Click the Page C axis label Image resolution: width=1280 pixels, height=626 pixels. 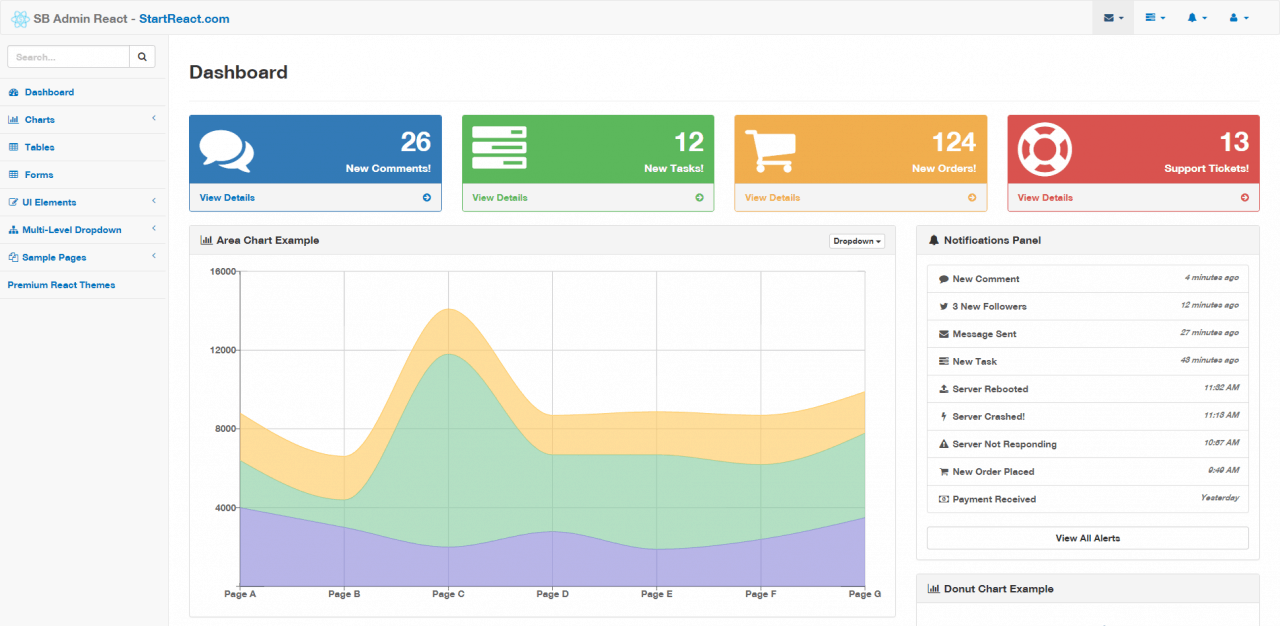(448, 594)
